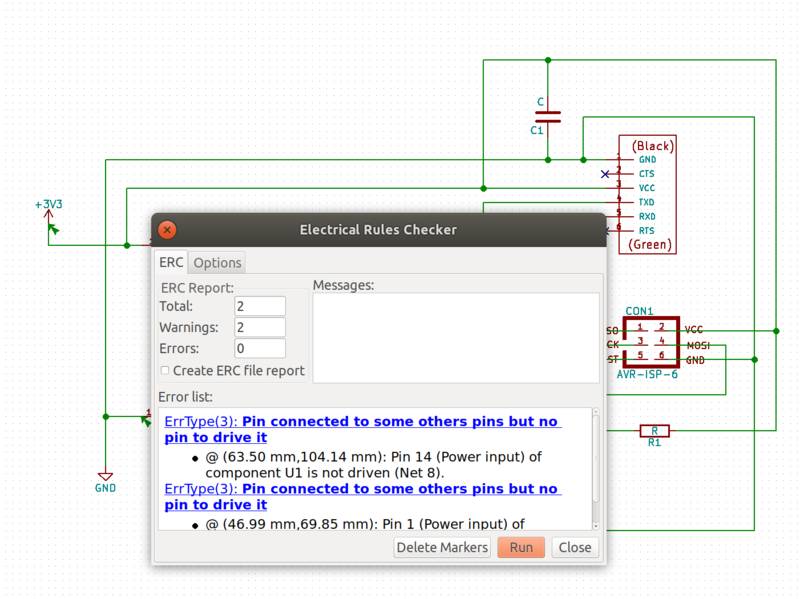Select the ERC tab
Screen dimensions: 800x599
pos(171,262)
